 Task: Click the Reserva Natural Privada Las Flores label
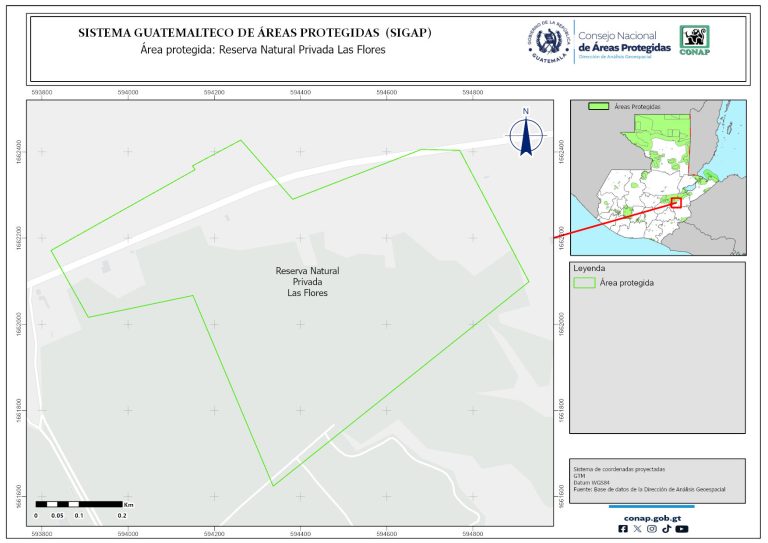point(307,282)
